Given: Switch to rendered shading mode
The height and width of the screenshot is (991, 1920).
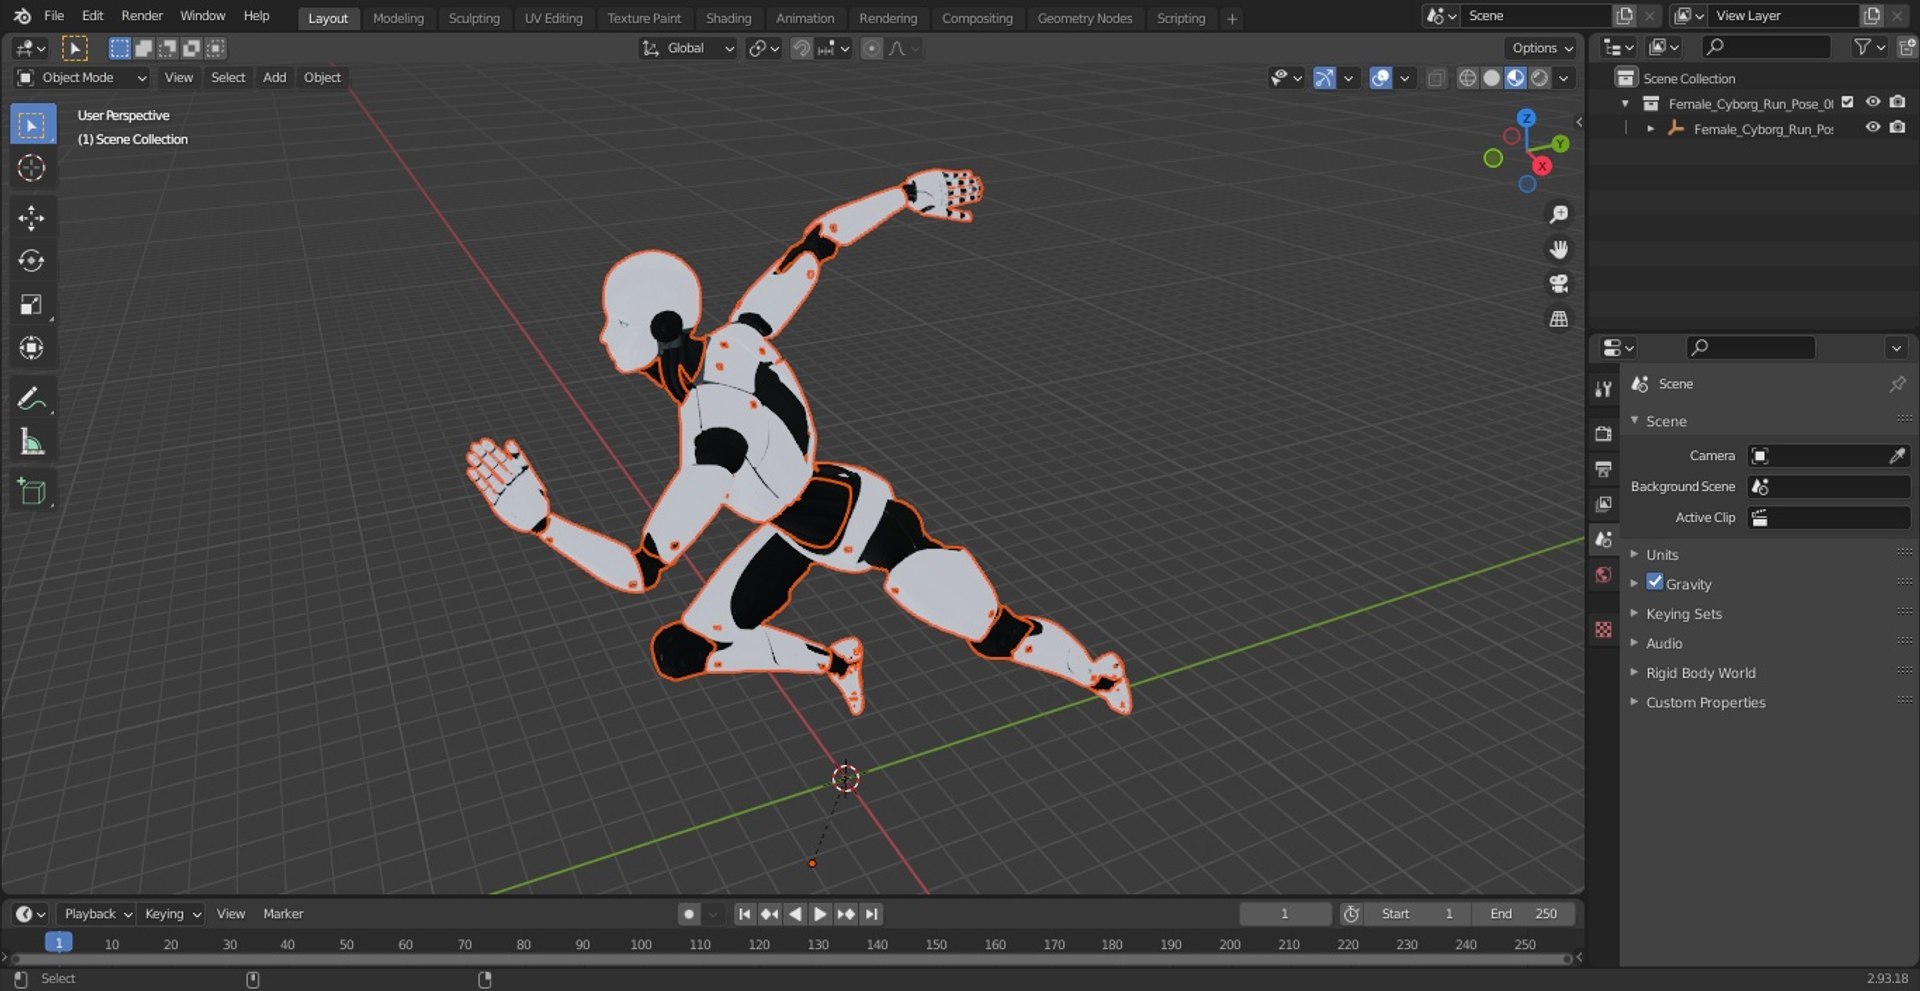Looking at the screenshot, I should coord(1540,78).
